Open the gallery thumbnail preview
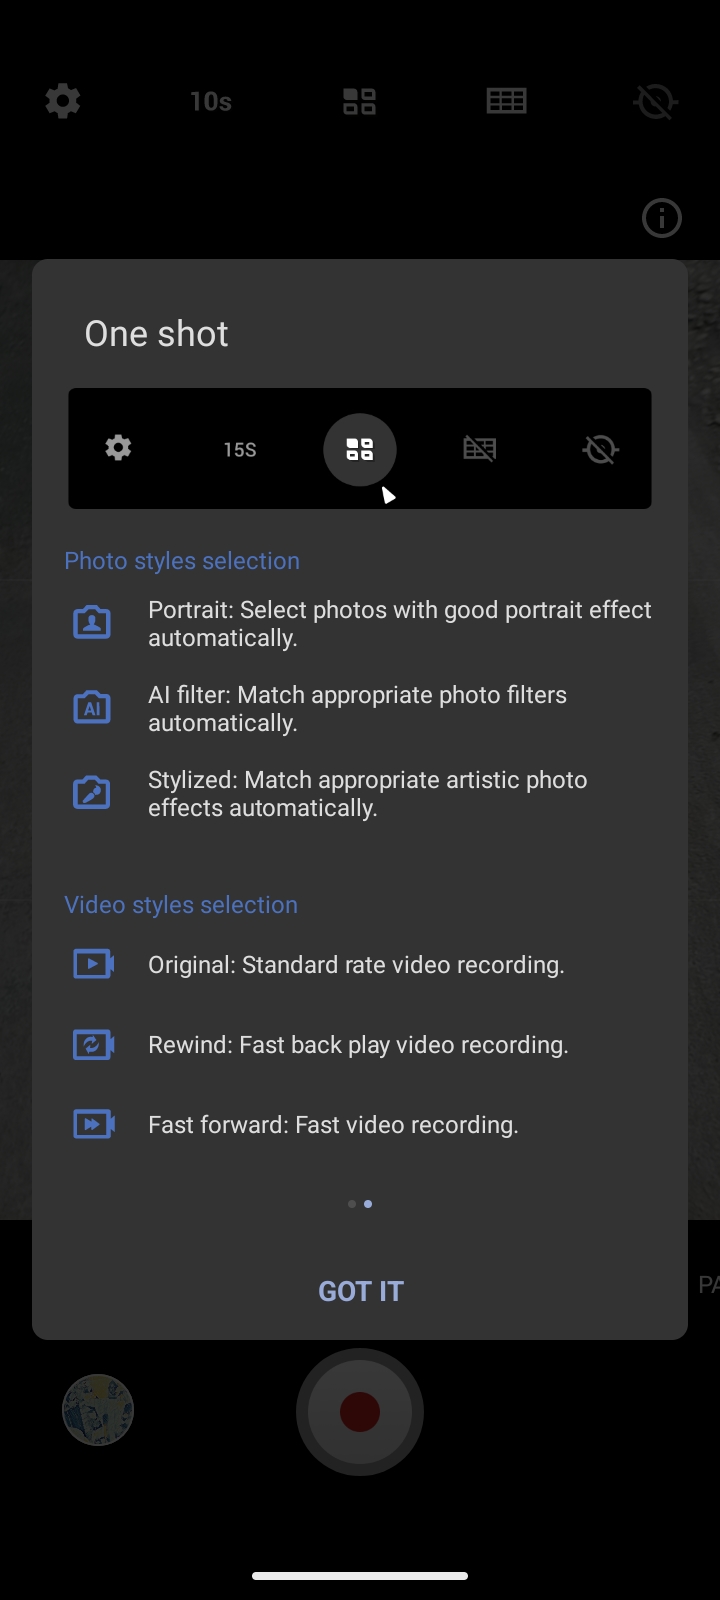720x1600 pixels. pyautogui.click(x=98, y=1410)
